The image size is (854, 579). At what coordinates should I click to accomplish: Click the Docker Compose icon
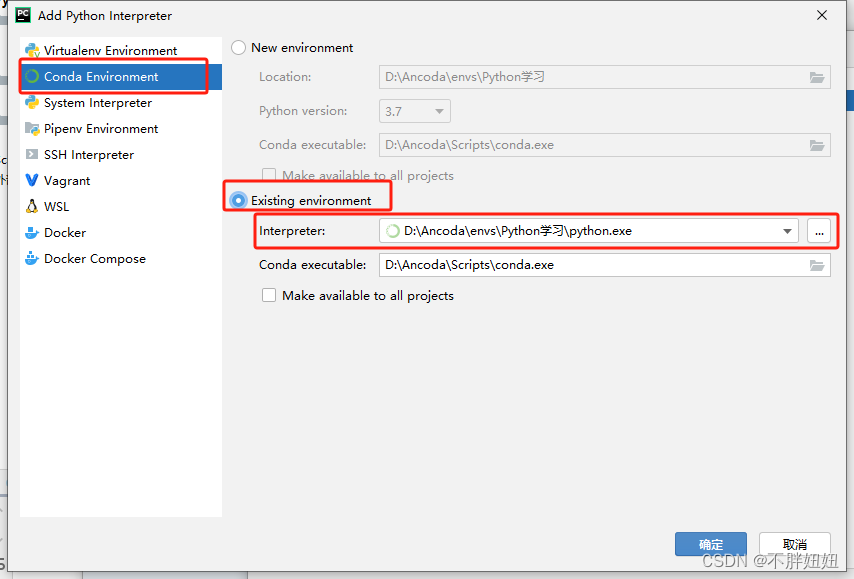coord(32,258)
